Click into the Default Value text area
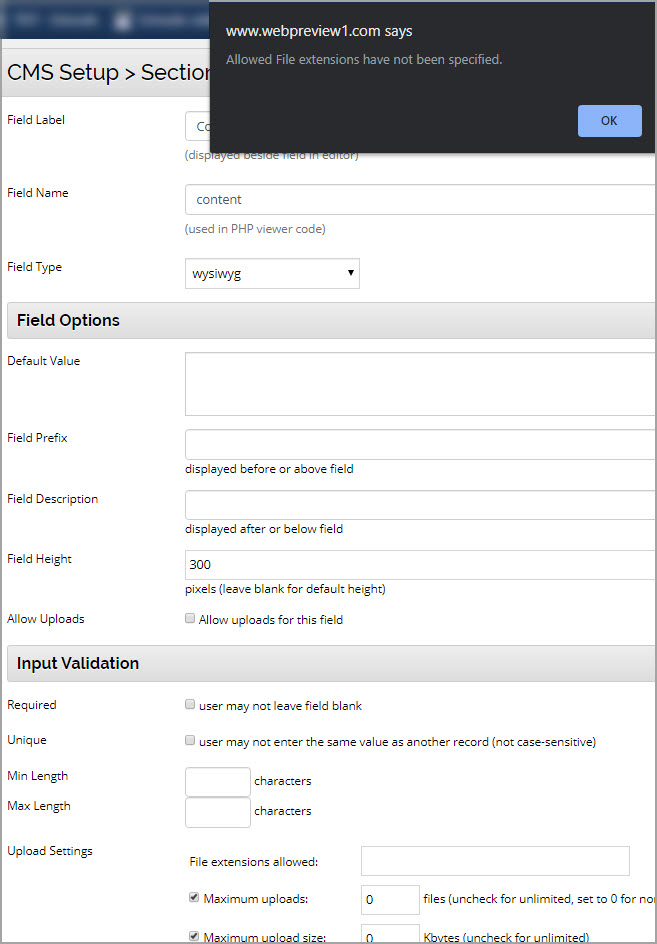Viewport: 657px width, 944px height. pos(420,383)
